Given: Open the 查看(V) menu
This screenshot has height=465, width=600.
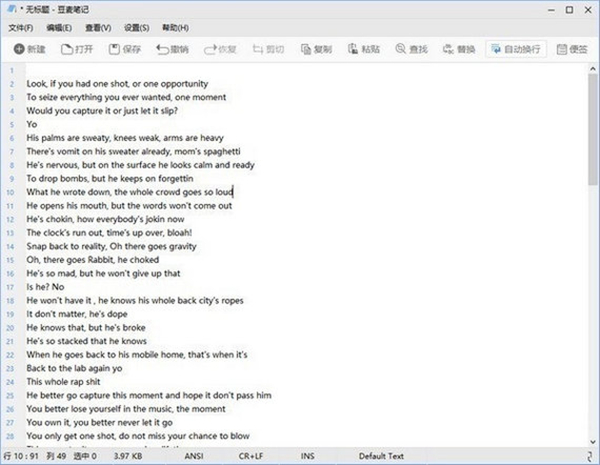Looking at the screenshot, I should (98, 27).
